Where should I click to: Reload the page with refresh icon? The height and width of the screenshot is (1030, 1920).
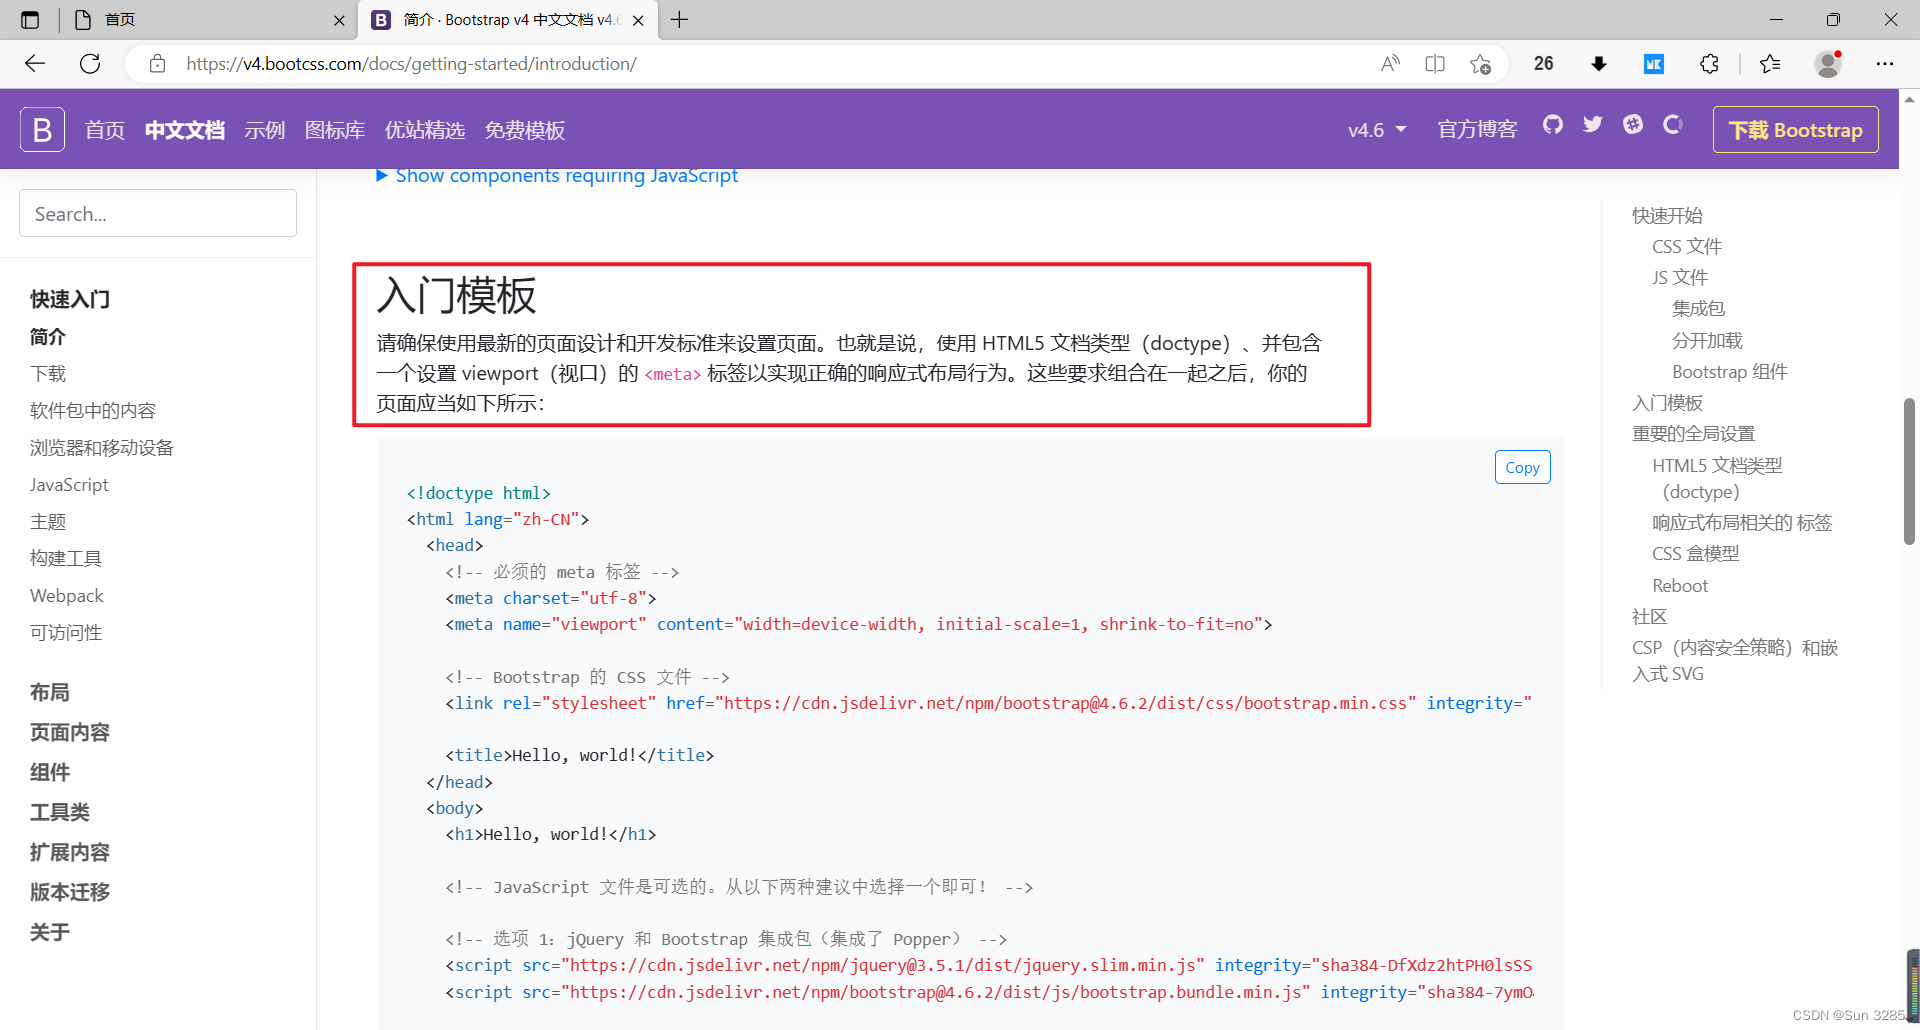click(x=90, y=64)
